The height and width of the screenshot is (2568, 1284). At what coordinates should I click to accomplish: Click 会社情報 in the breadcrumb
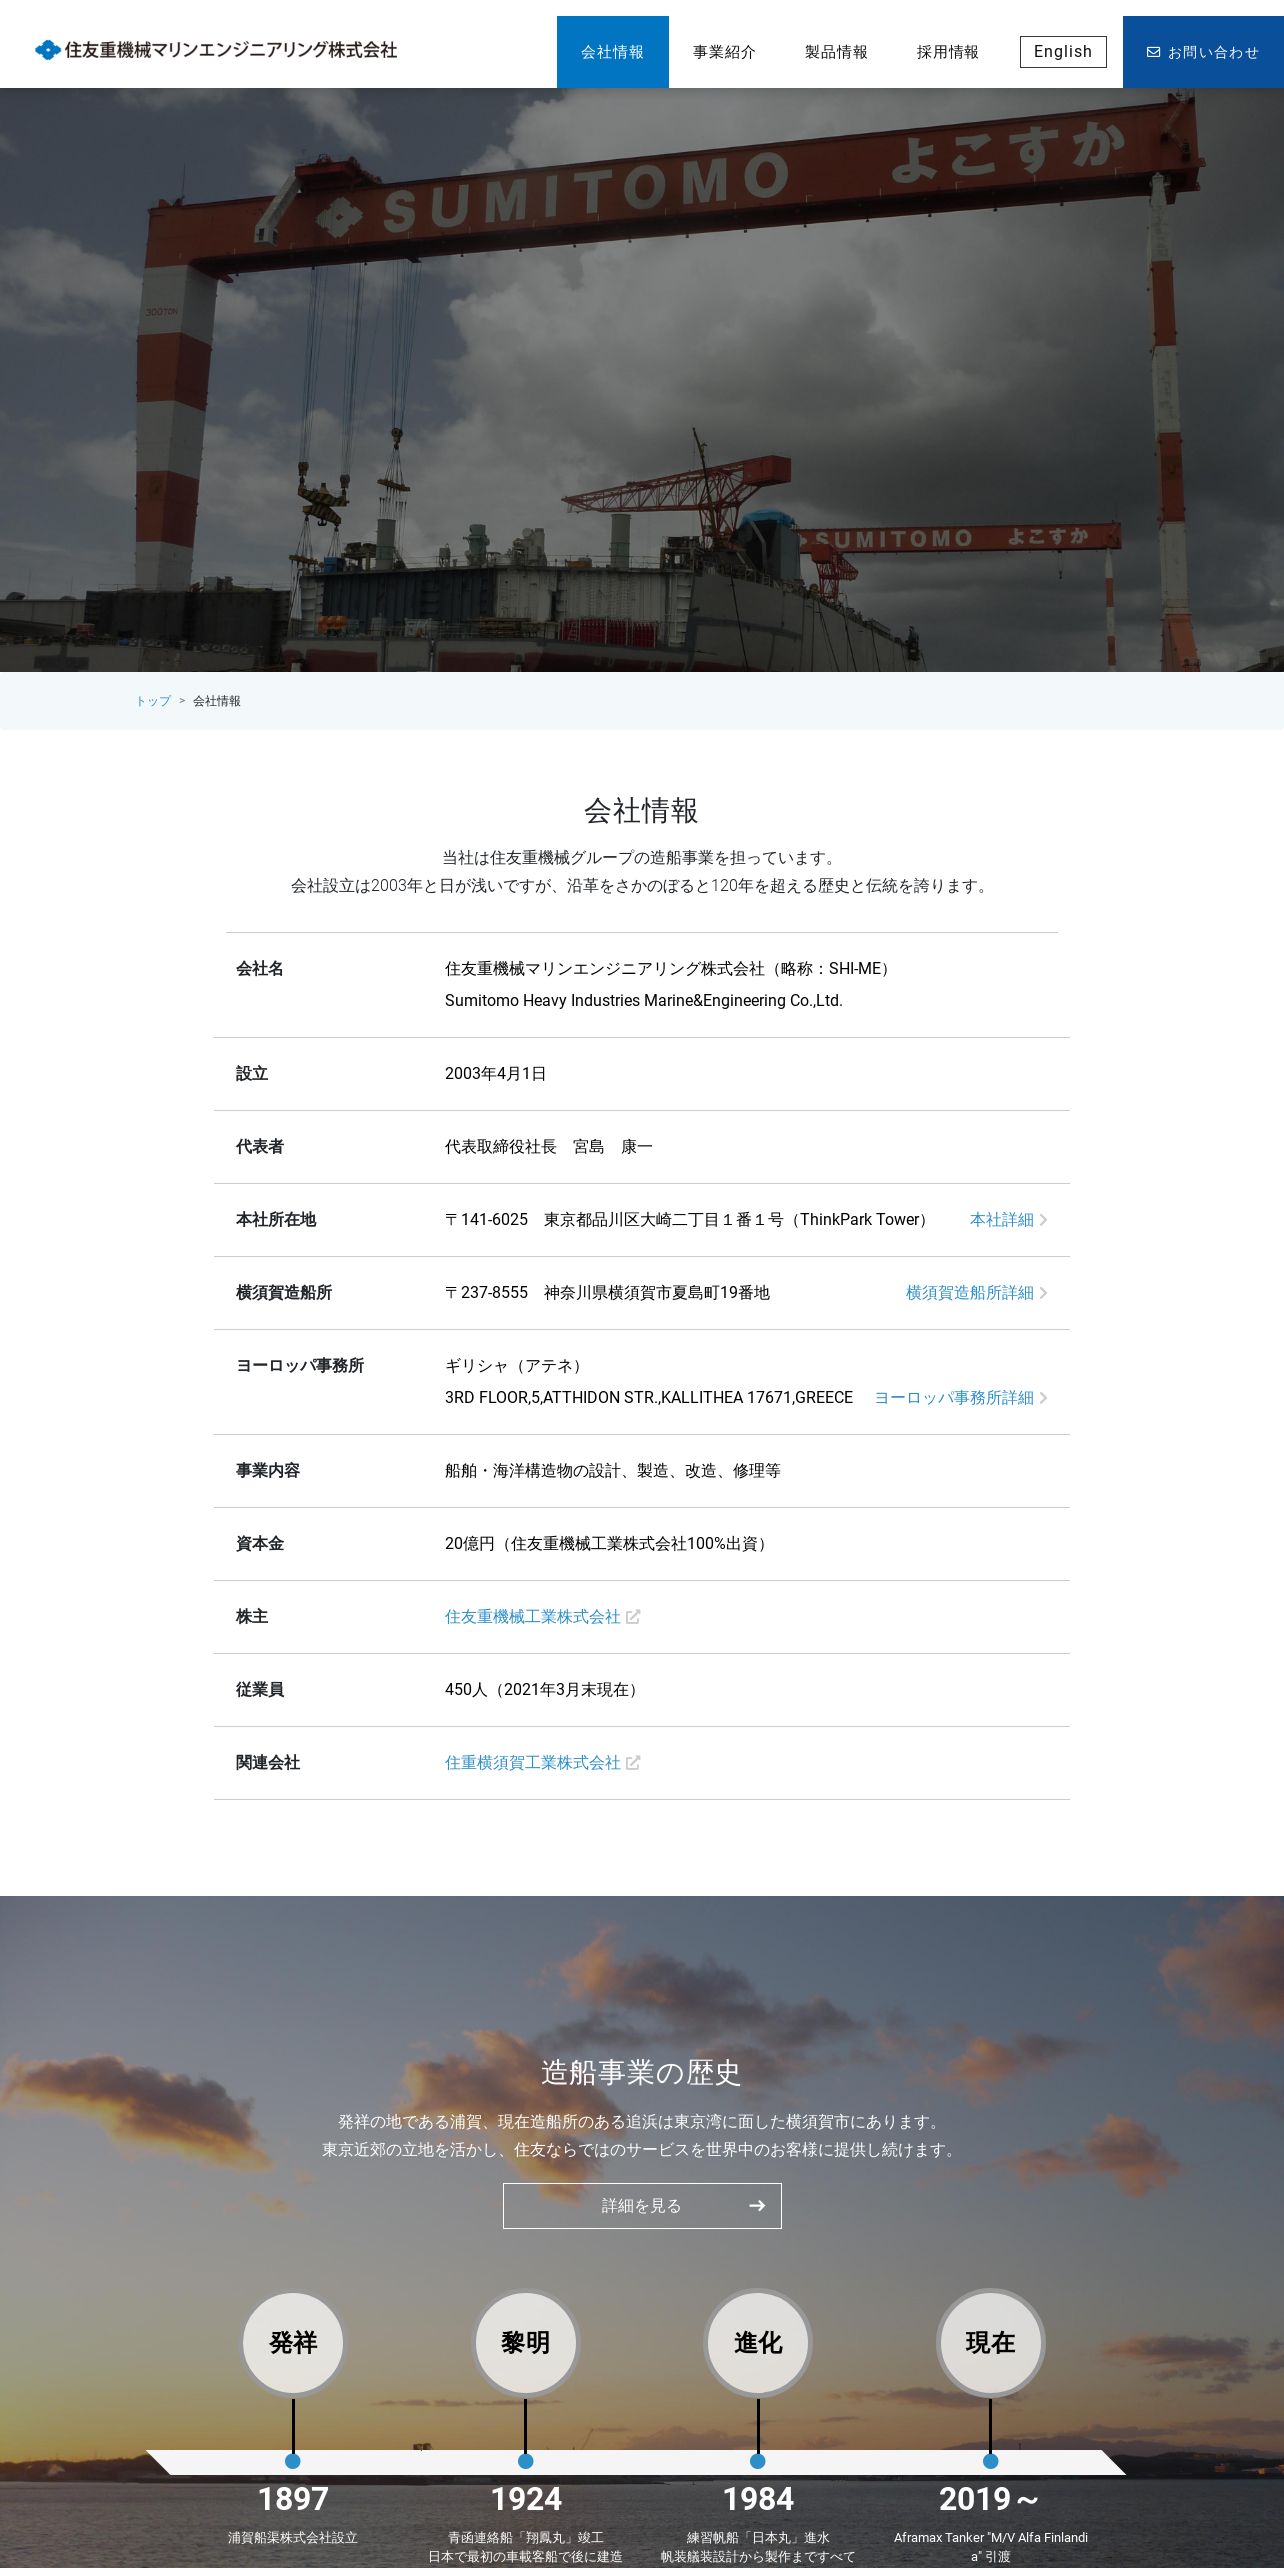tap(217, 701)
